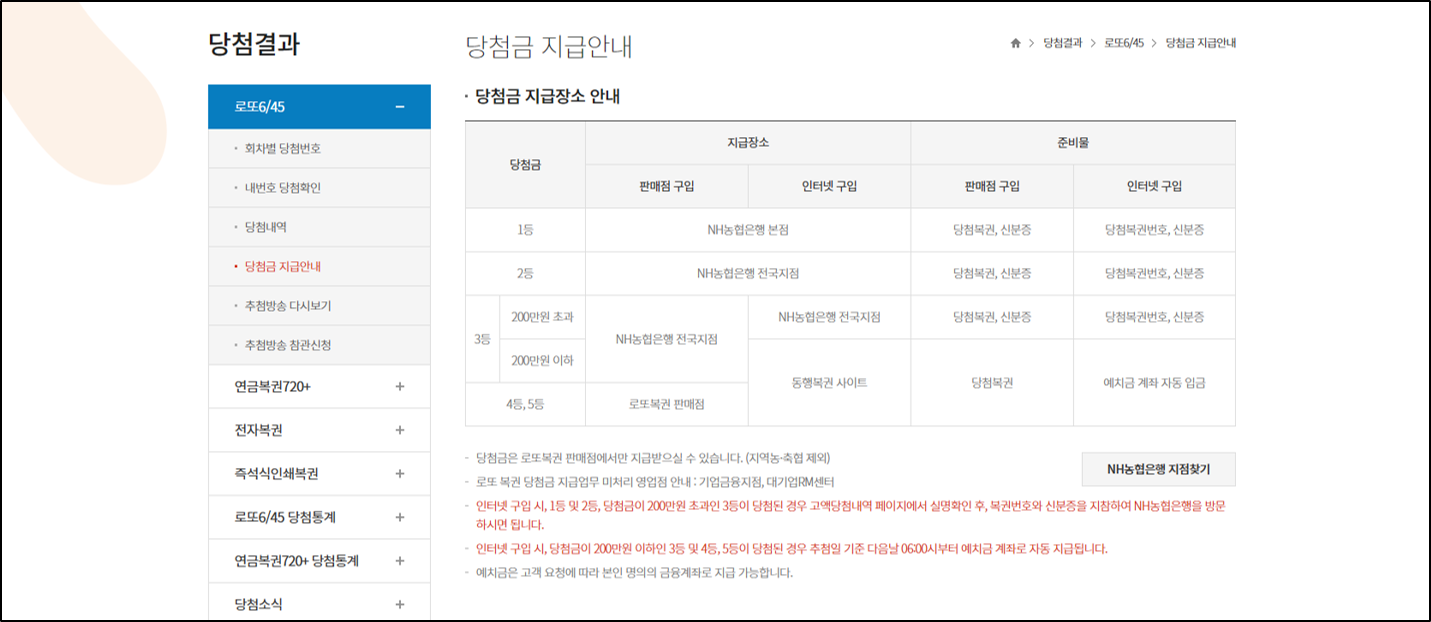Select 로또6/45 당첨통계 sidebar label
Viewport: 1431px width, 622px height.
click(285, 517)
